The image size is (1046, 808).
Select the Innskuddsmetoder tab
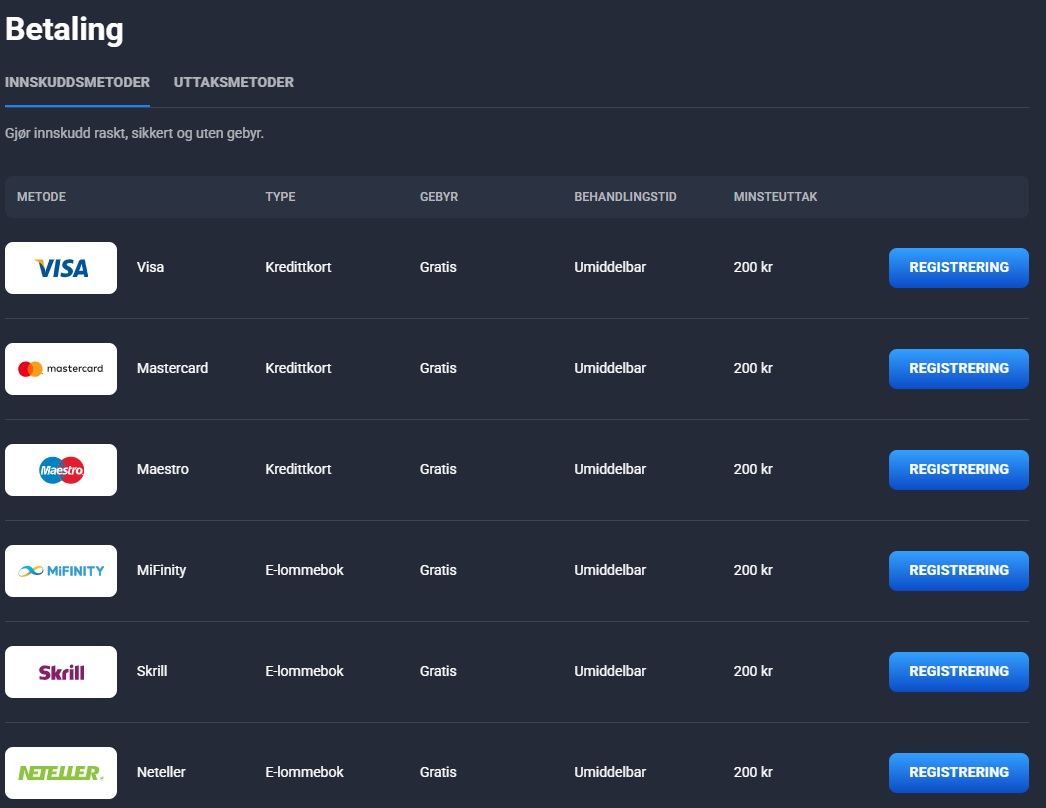(x=77, y=82)
